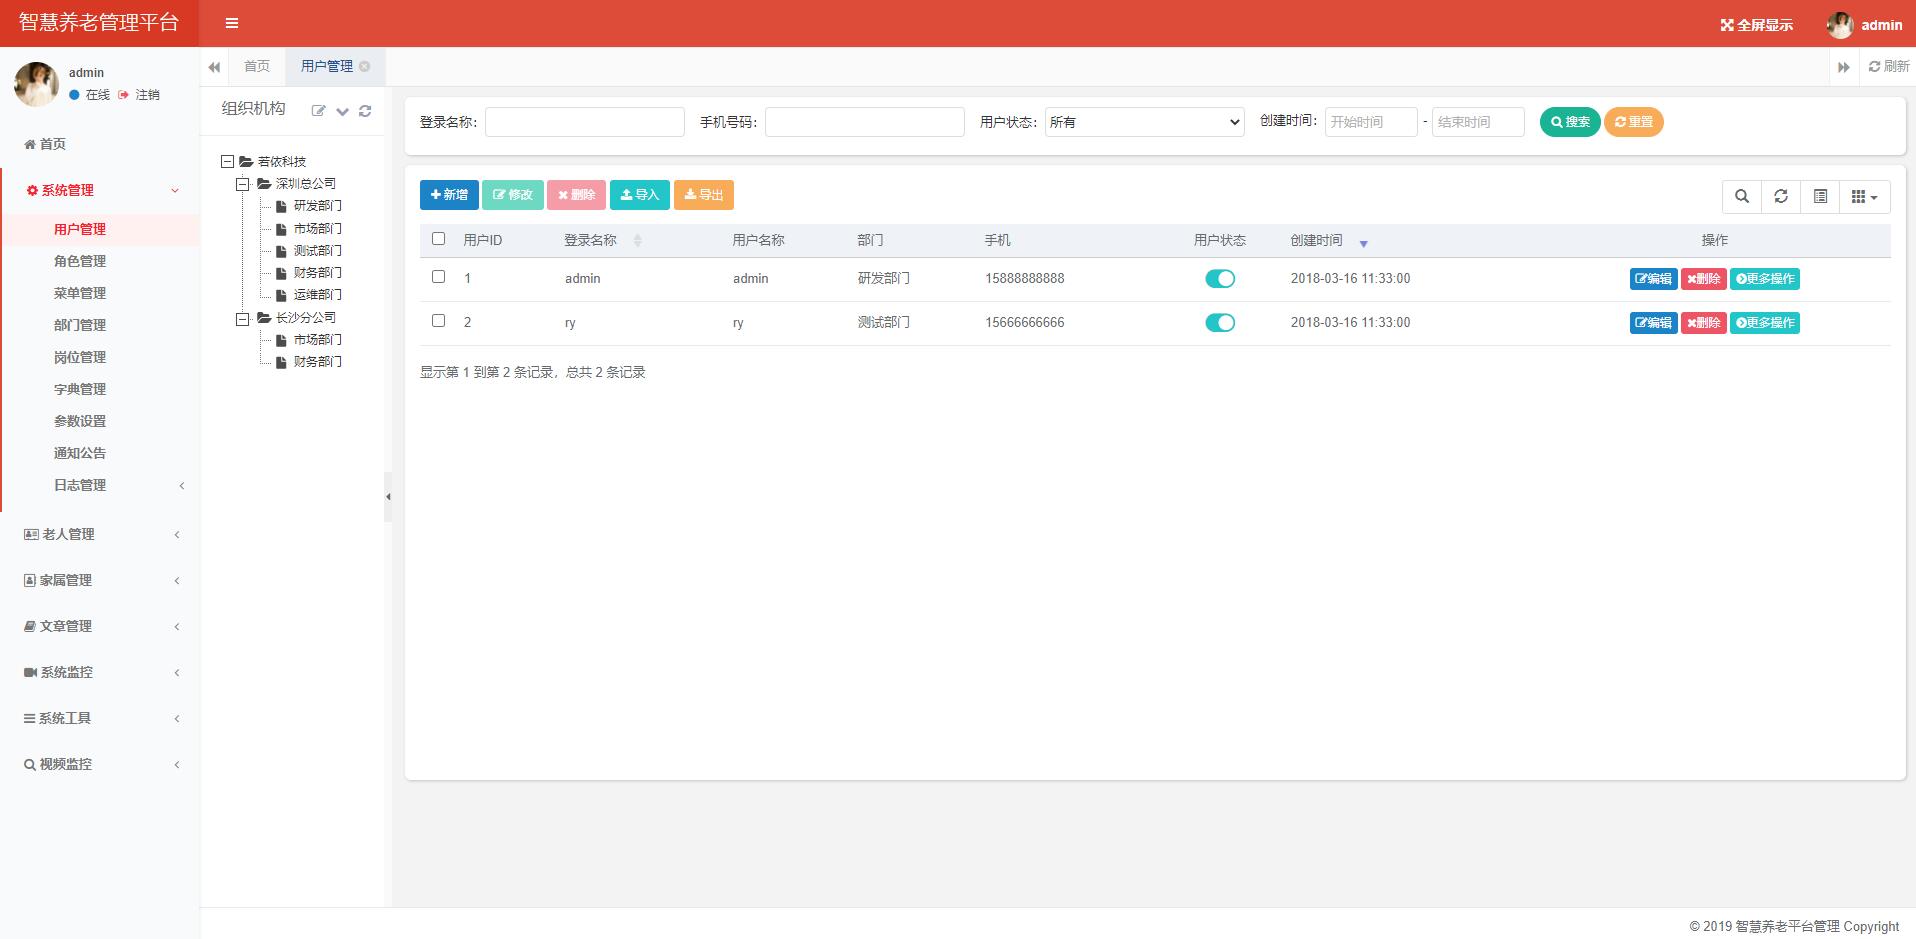
Task: Click the 新增 button to add a user
Action: tap(449, 195)
